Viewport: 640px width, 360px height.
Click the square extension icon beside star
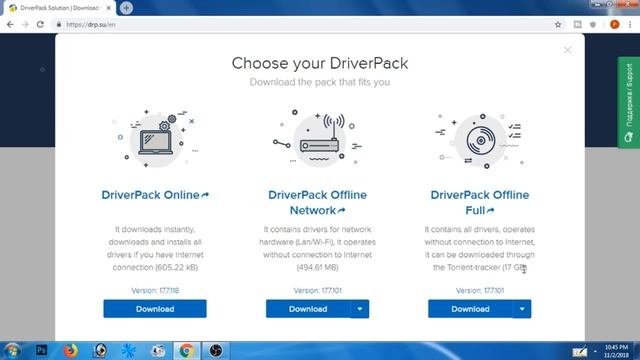(x=578, y=24)
